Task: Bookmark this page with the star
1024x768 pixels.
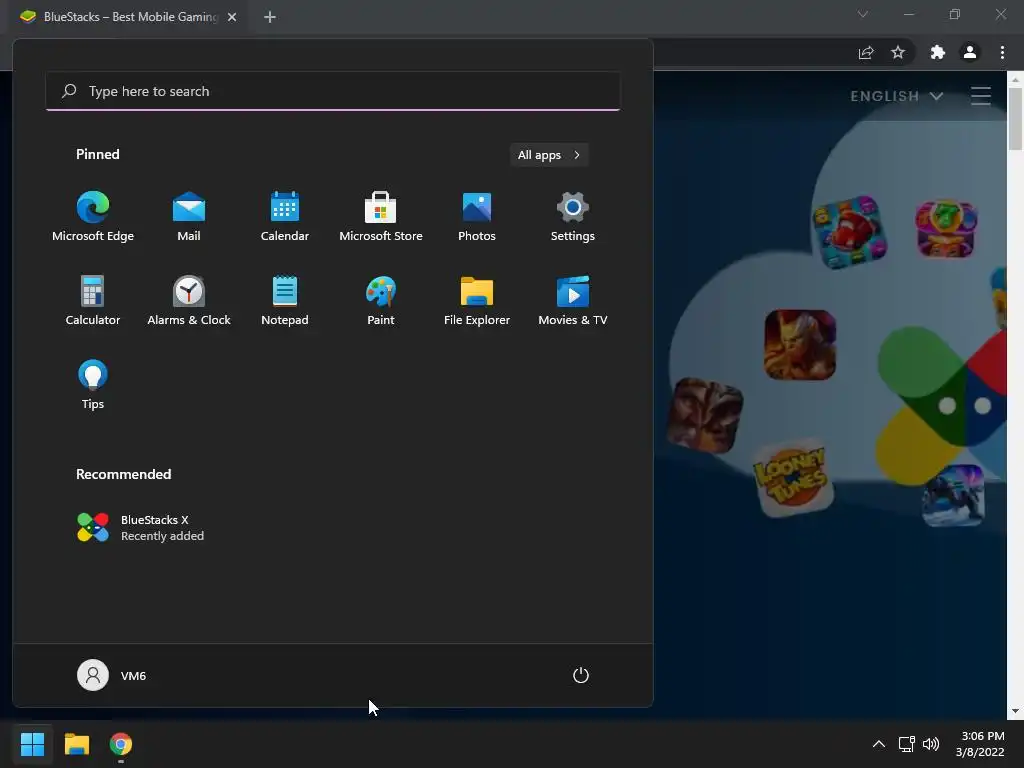Action: pyautogui.click(x=898, y=52)
